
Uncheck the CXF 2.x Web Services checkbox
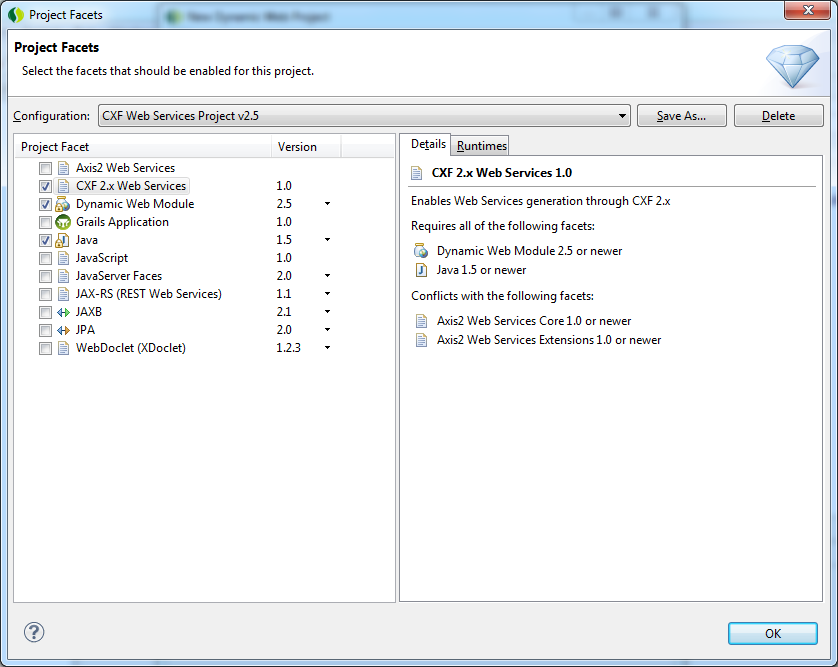pyautogui.click(x=45, y=187)
